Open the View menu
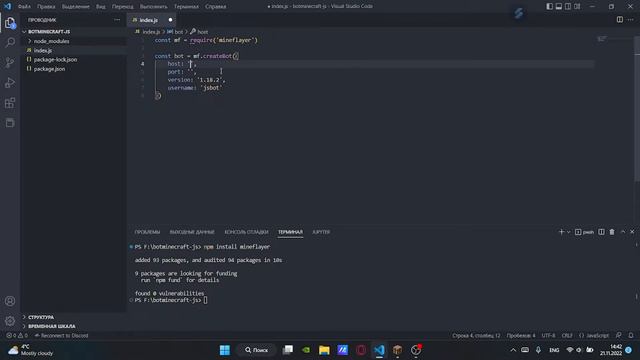The width and height of the screenshot is (640, 360). pyautogui.click(x=100, y=7)
